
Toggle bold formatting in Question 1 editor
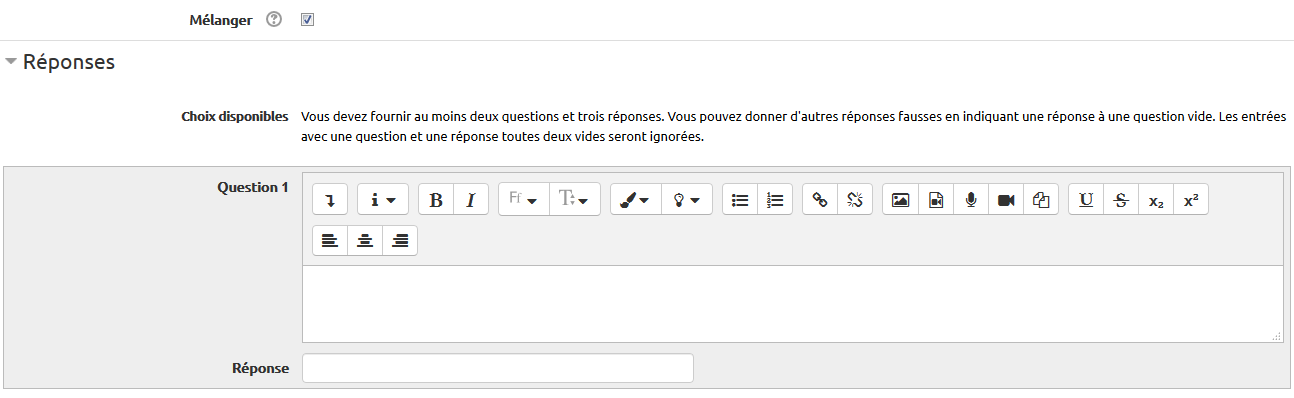point(435,200)
